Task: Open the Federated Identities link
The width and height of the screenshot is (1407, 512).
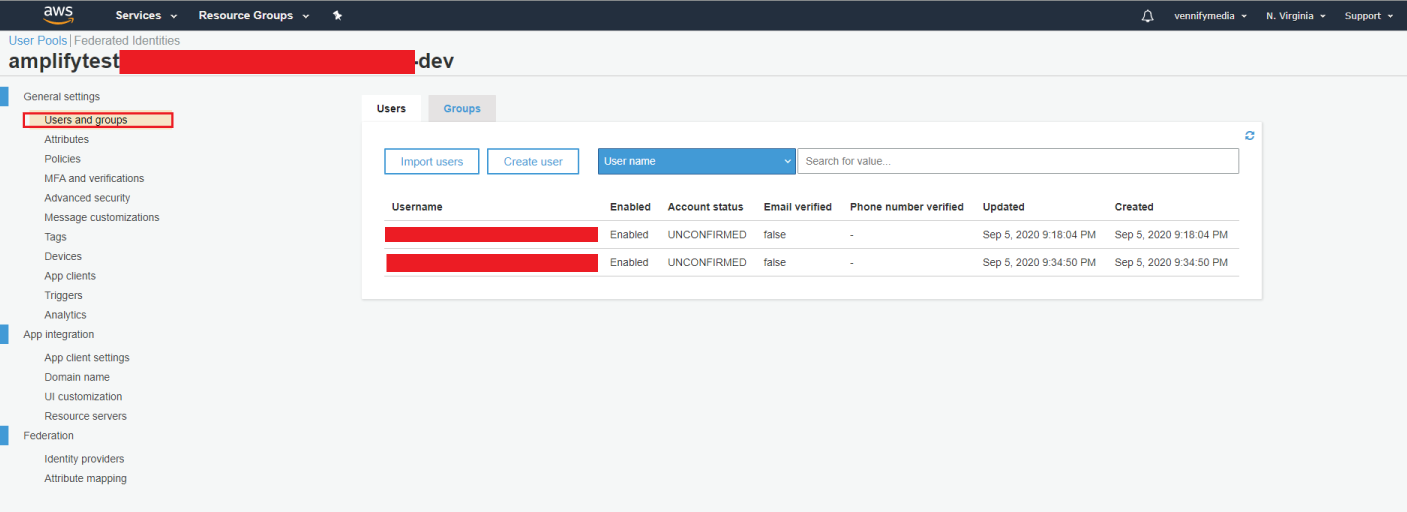Action: click(127, 41)
